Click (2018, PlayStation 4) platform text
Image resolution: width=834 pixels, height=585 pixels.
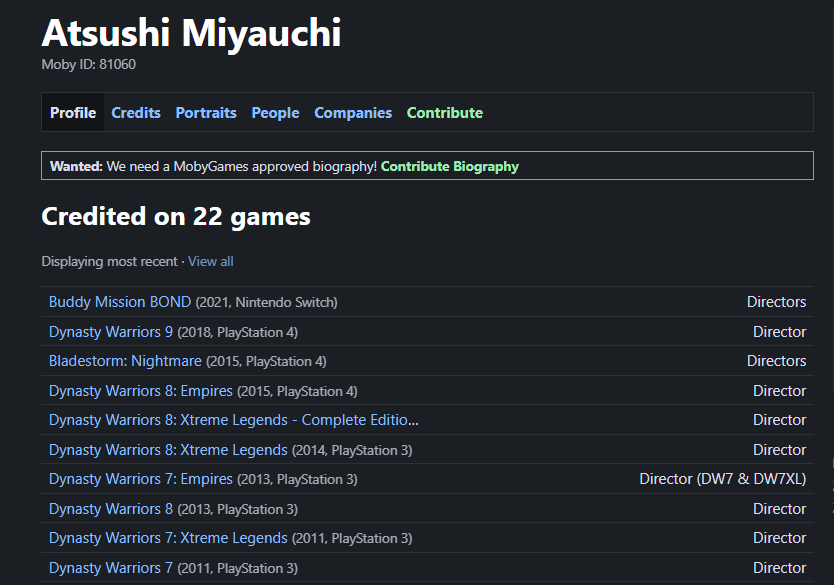pyautogui.click(x=237, y=332)
